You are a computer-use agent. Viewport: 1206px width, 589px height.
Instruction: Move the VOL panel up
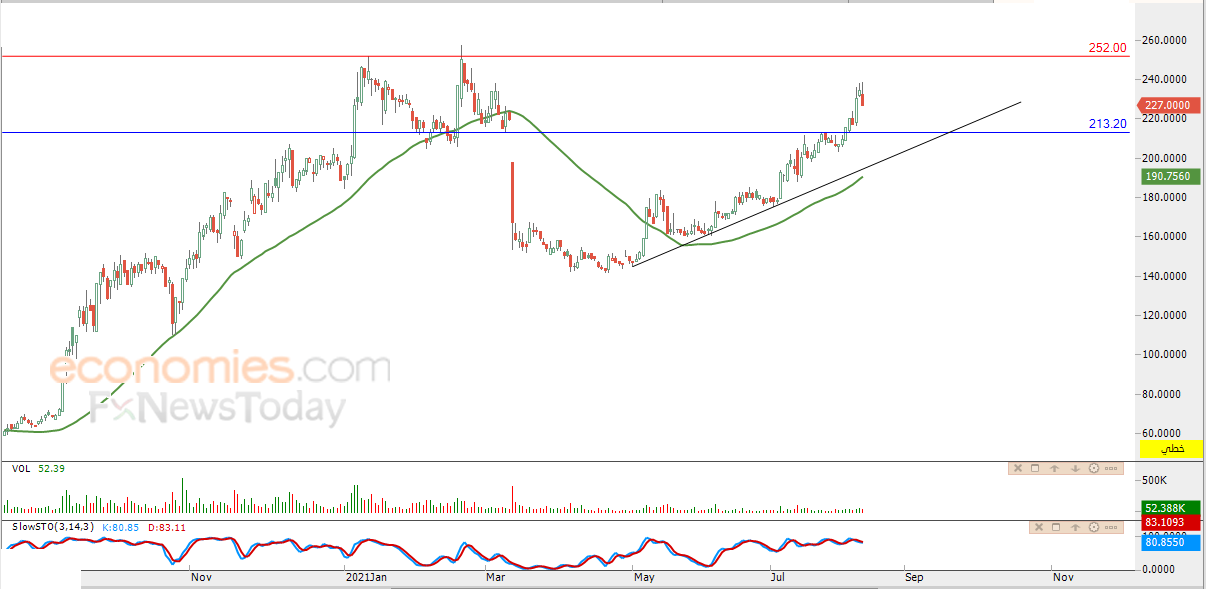click(1055, 468)
